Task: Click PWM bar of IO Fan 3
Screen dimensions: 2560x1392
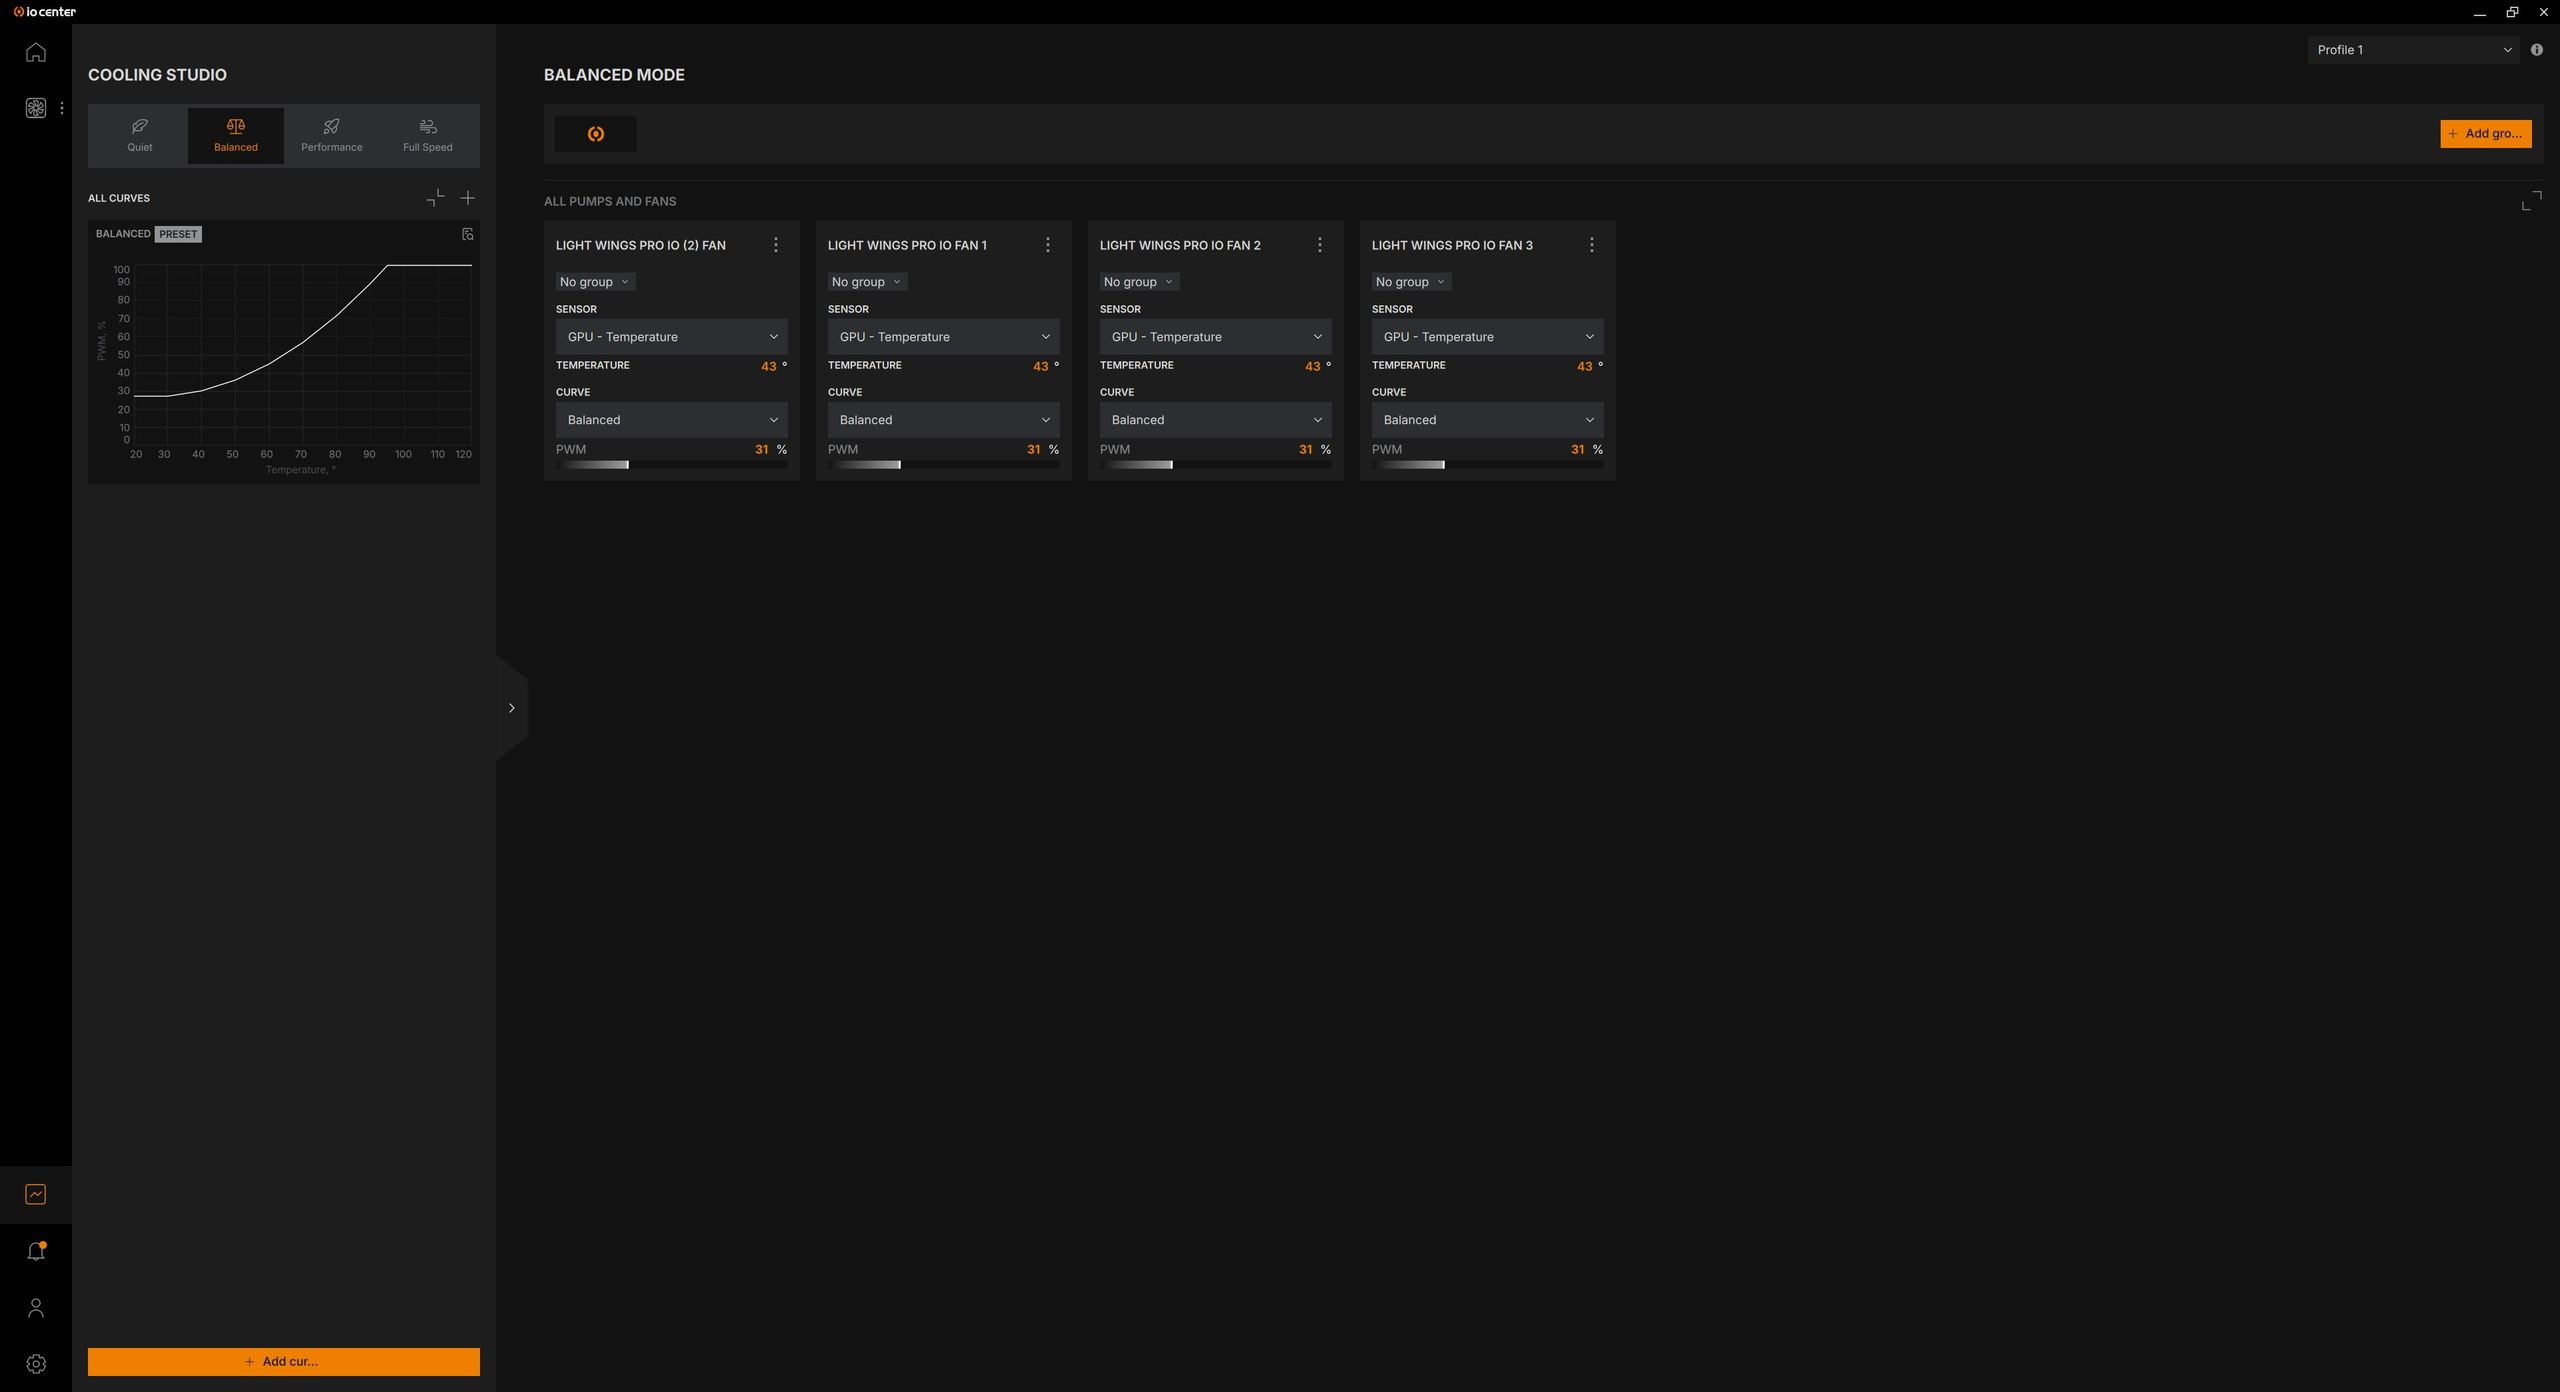Action: point(1488,465)
